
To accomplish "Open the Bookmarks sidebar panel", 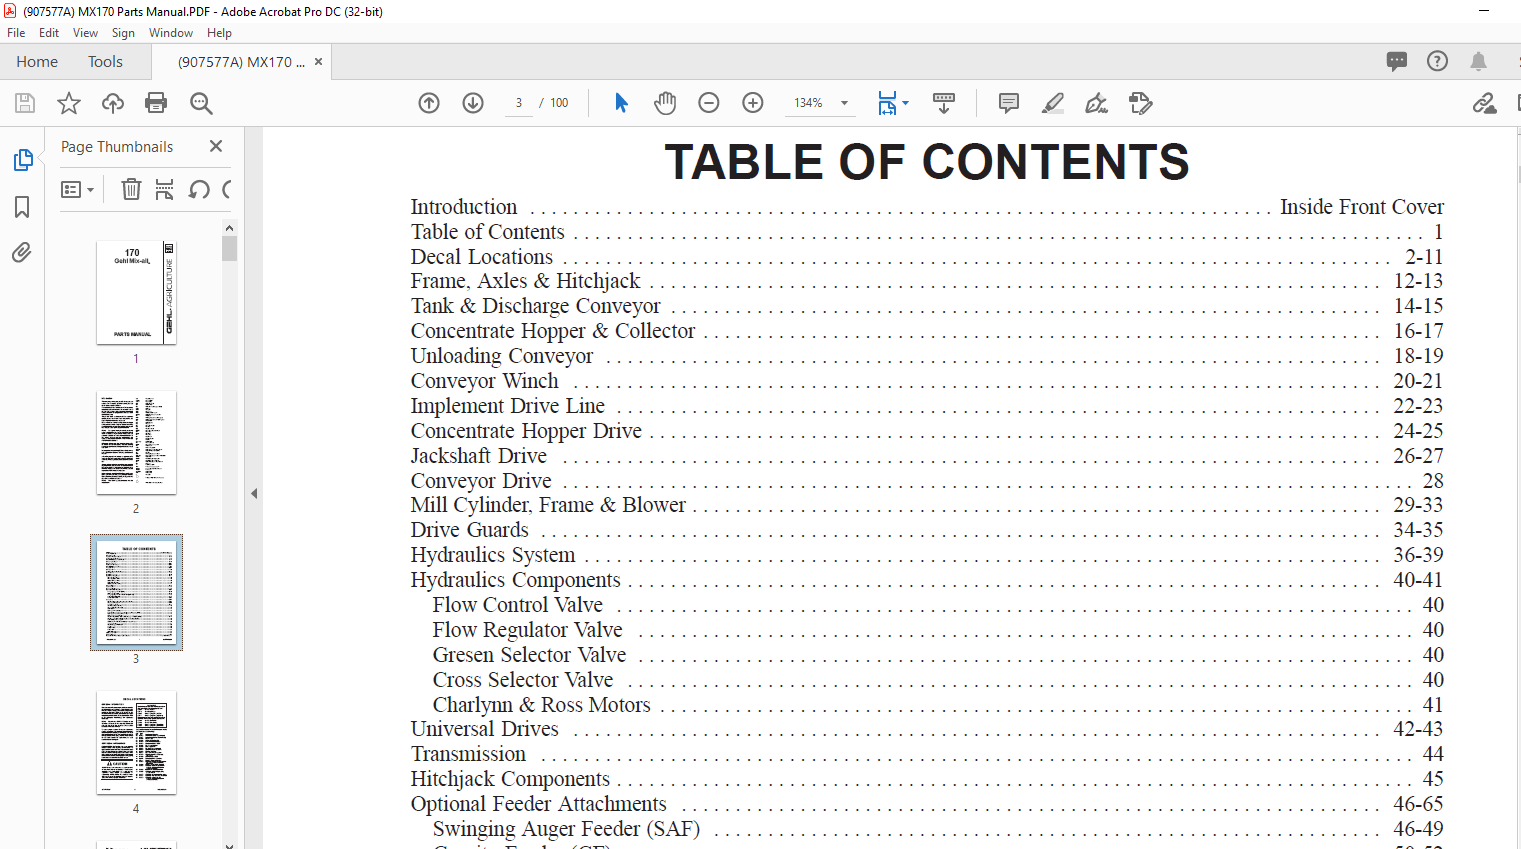I will (x=22, y=207).
